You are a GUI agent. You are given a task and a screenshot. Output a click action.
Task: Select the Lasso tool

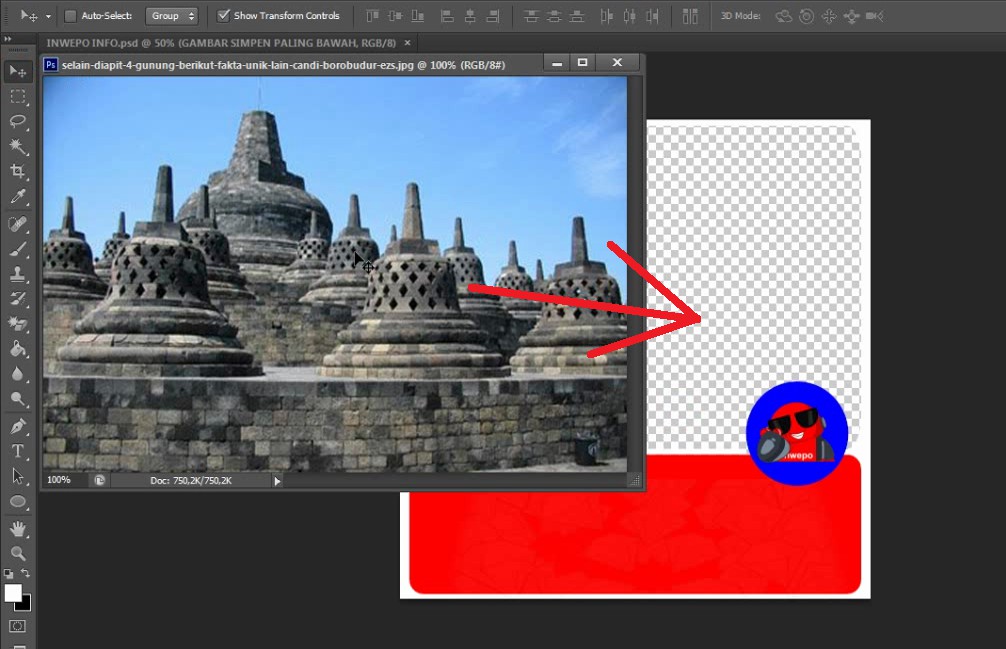18,121
